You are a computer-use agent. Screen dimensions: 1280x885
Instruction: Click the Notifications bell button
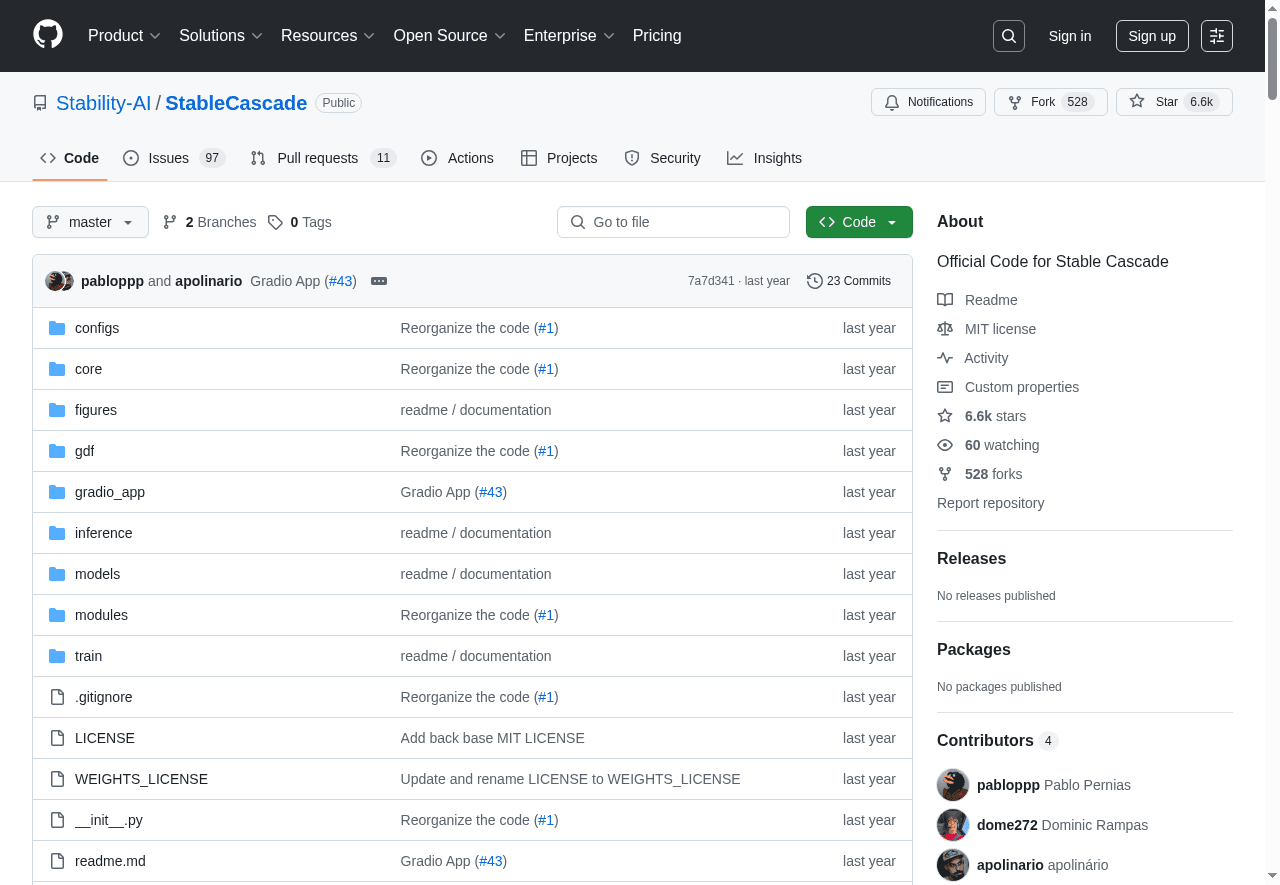click(928, 102)
